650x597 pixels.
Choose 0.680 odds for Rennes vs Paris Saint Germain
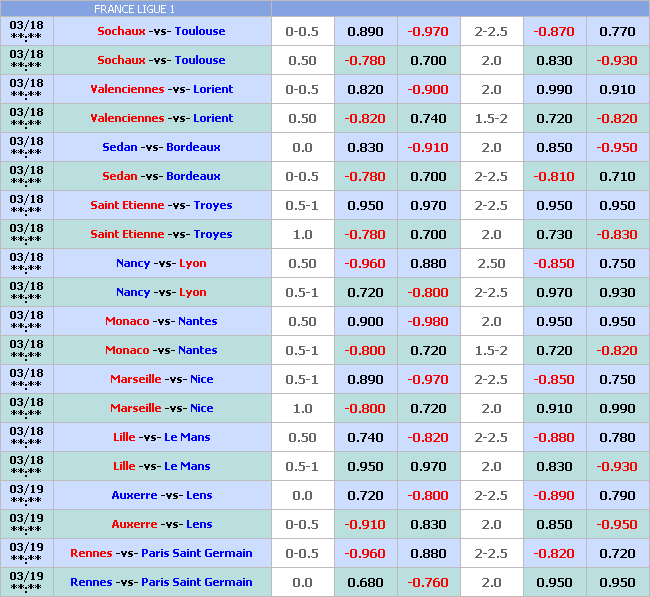click(x=365, y=582)
